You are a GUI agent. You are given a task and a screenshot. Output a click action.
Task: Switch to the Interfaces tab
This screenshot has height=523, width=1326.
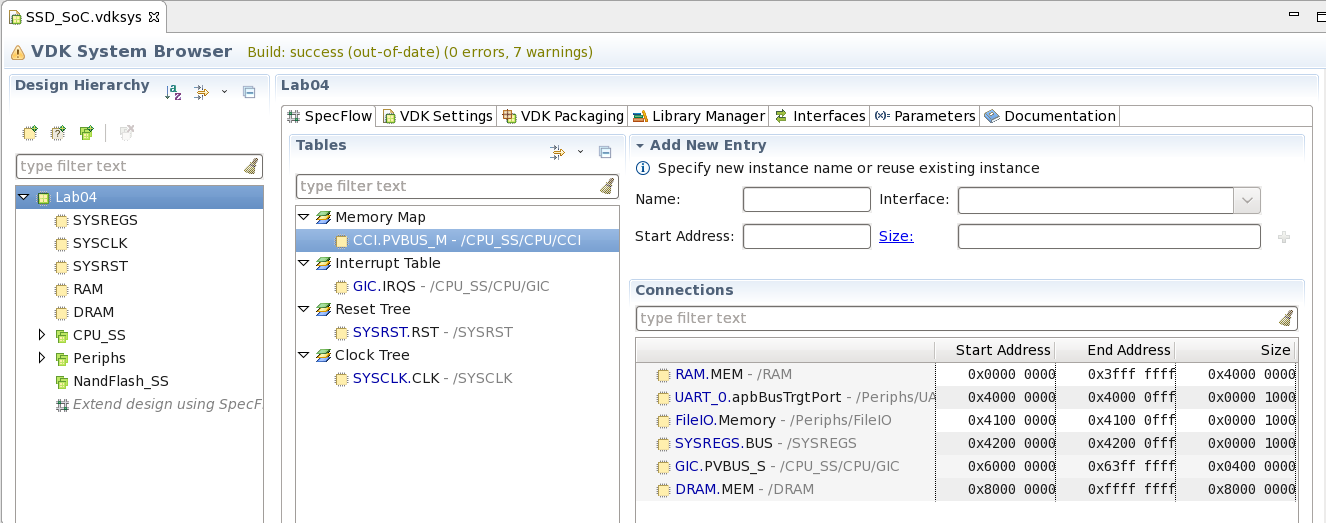click(820, 116)
